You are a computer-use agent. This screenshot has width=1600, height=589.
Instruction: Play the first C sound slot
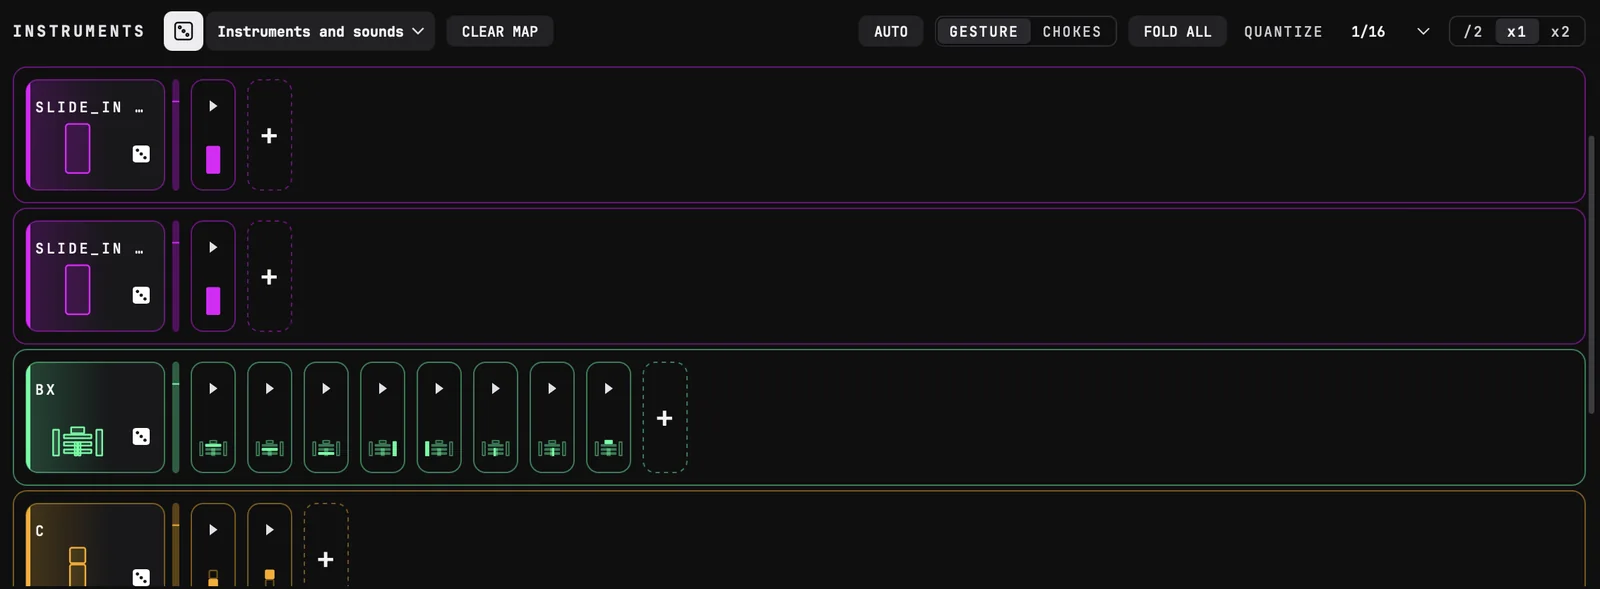pos(213,530)
